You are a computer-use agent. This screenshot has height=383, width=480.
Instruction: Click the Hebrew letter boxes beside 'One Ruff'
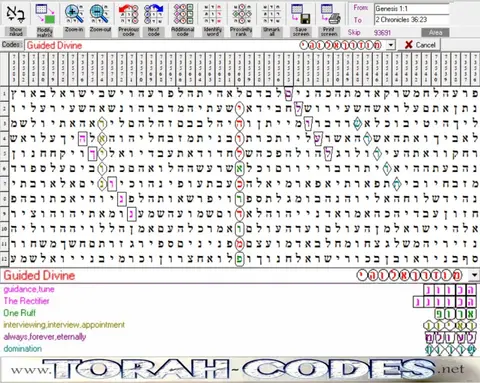pyautogui.click(x=454, y=314)
